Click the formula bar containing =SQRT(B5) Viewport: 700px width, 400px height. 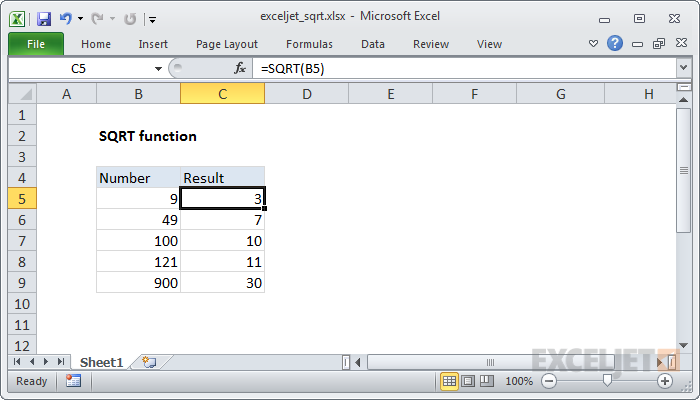464,68
